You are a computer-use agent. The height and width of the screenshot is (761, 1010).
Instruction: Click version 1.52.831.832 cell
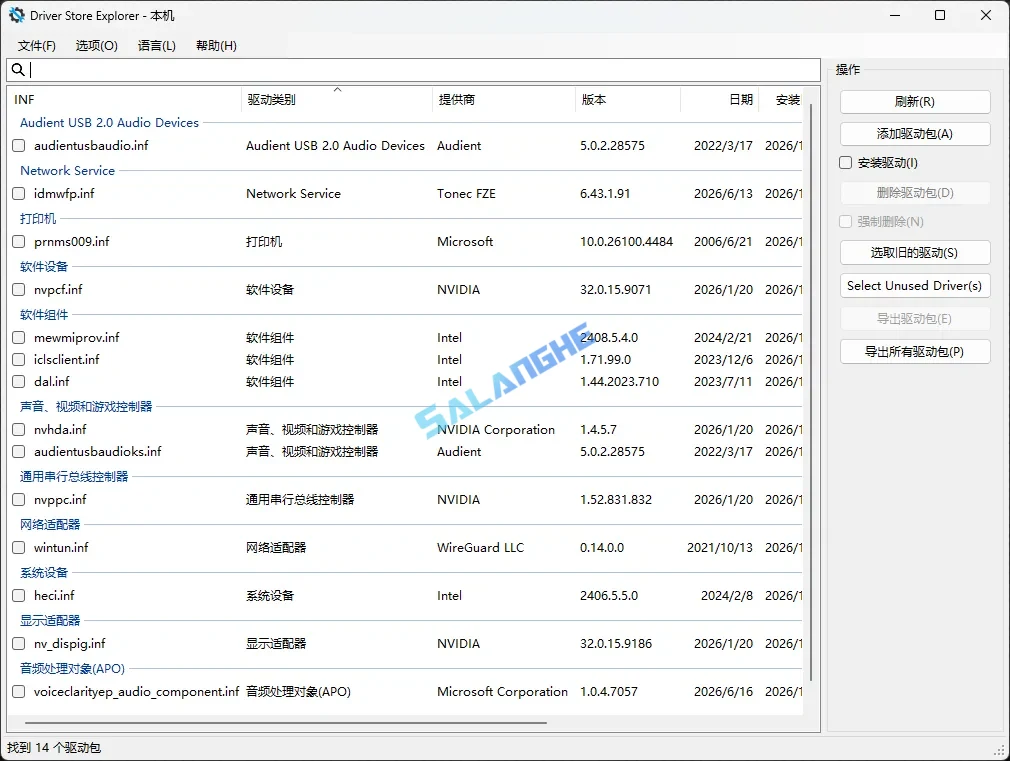click(616, 499)
